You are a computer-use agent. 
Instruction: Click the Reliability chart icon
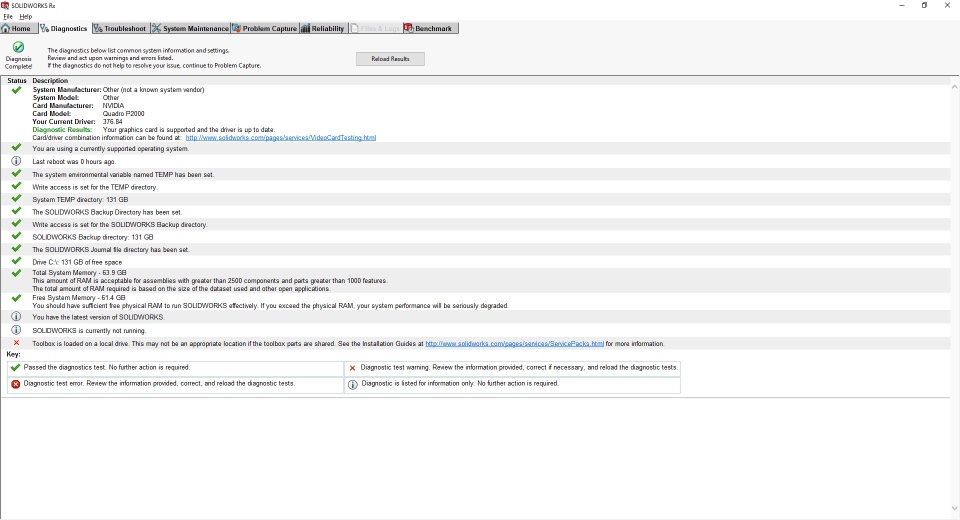pos(306,28)
